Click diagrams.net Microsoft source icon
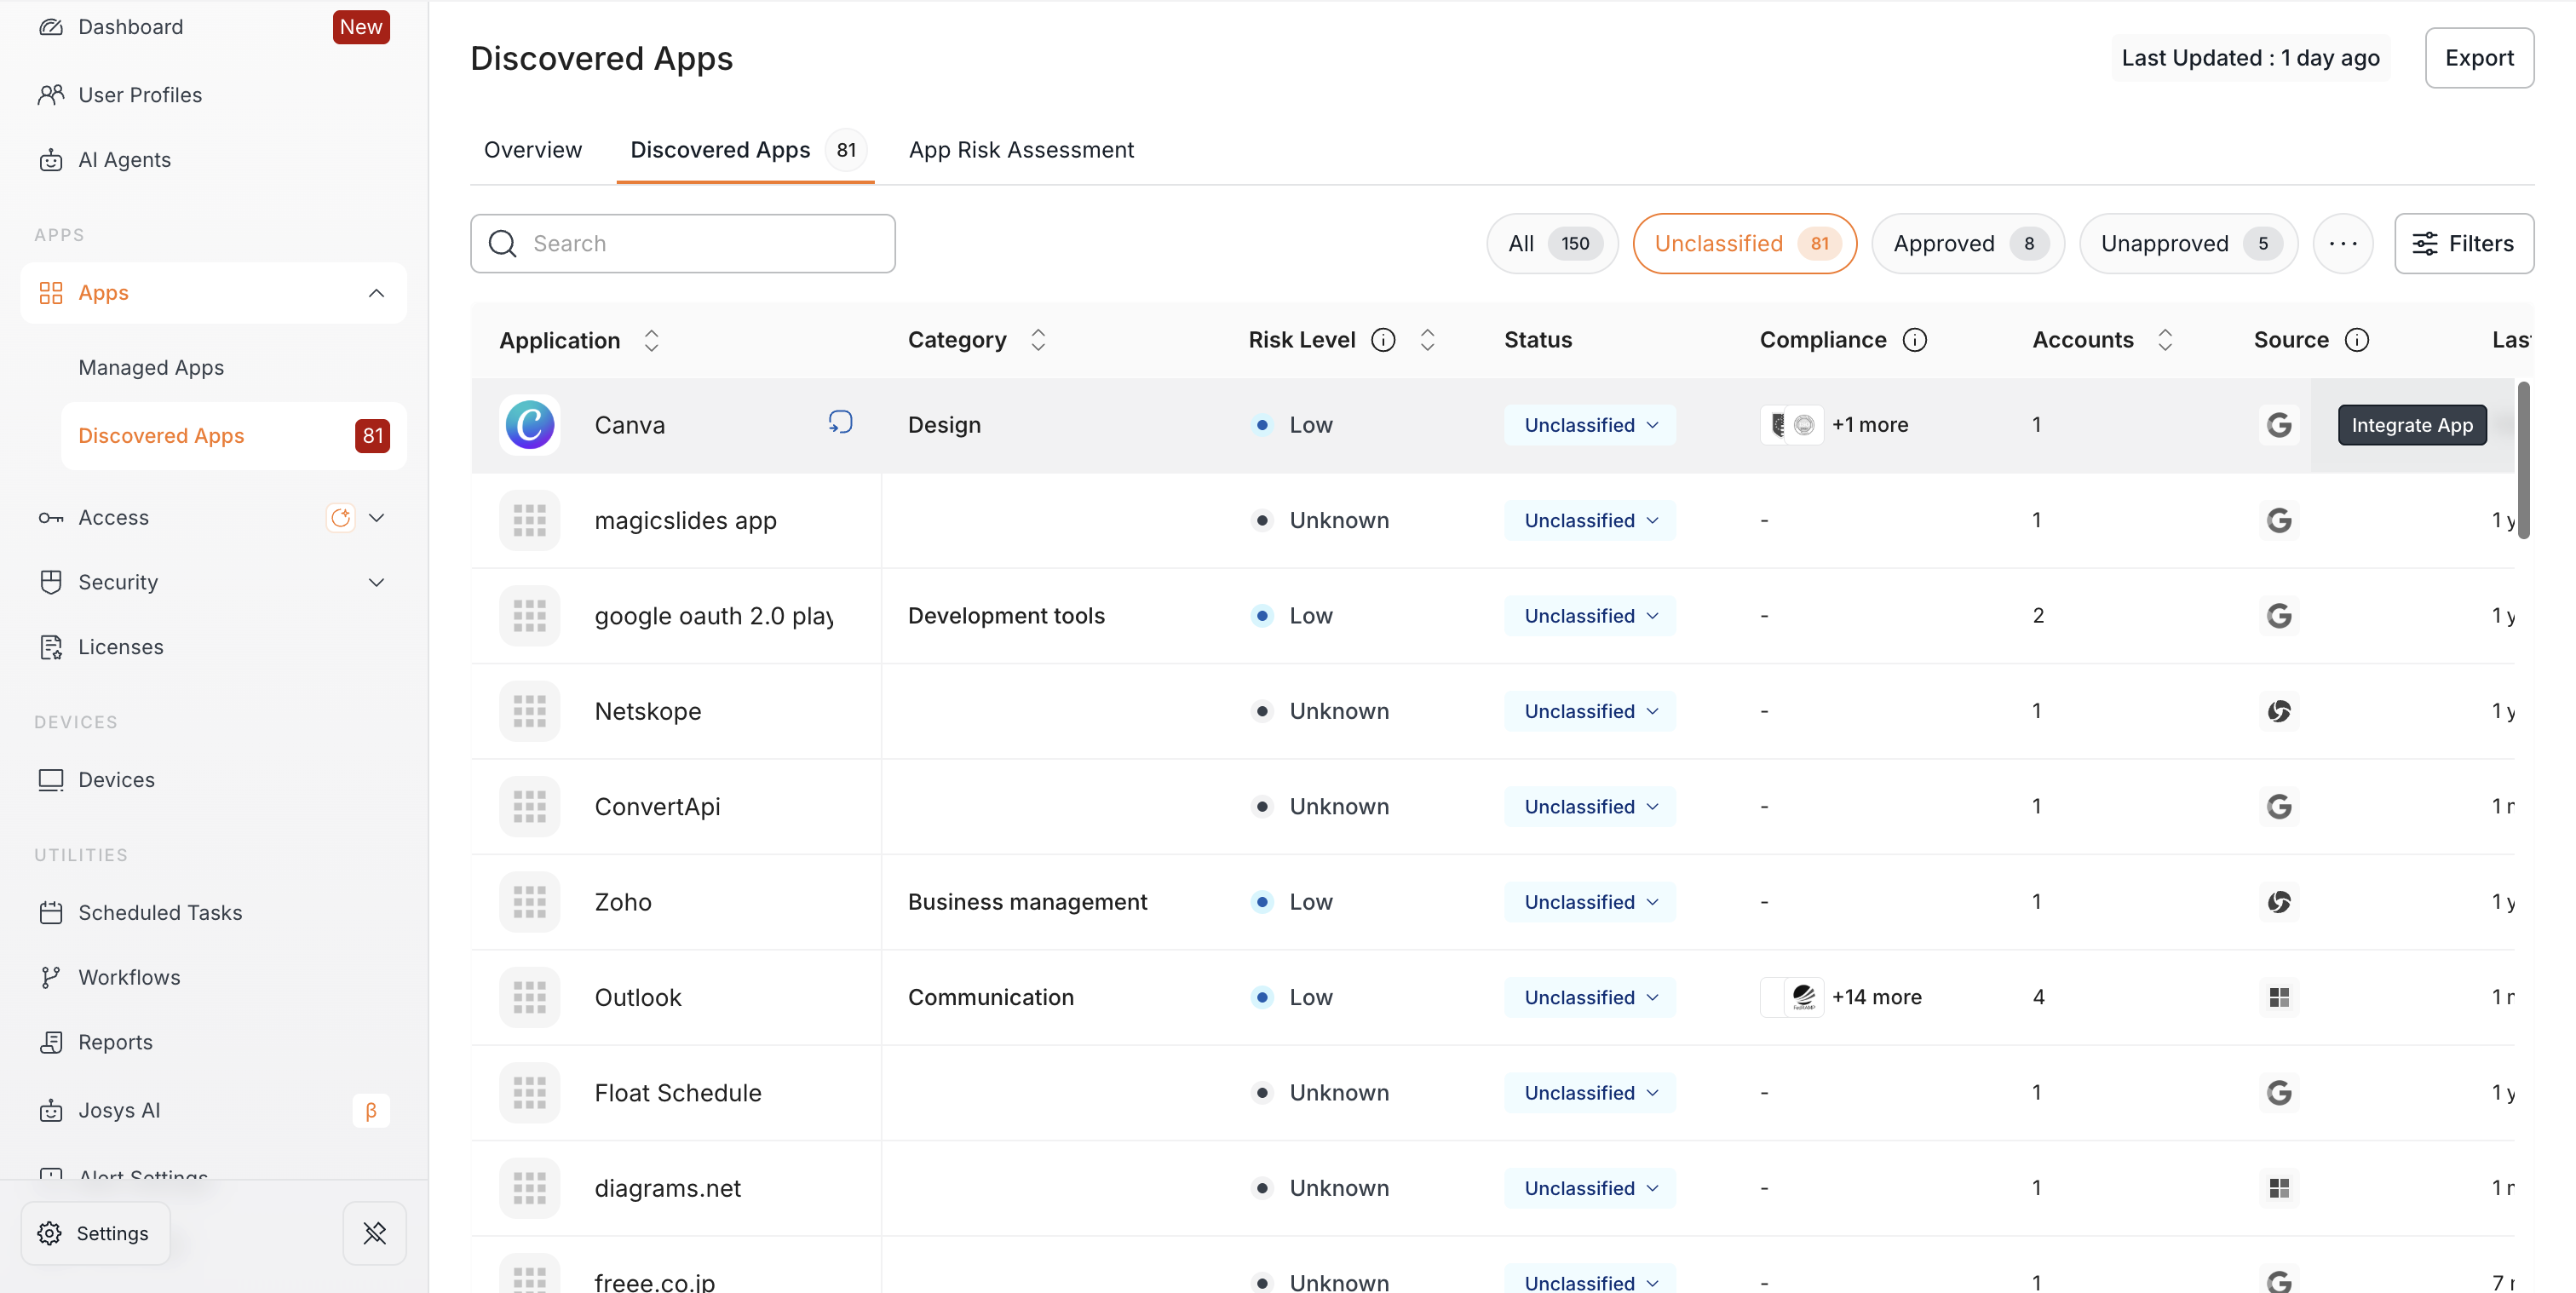Viewport: 2576px width, 1293px height. (x=2279, y=1188)
